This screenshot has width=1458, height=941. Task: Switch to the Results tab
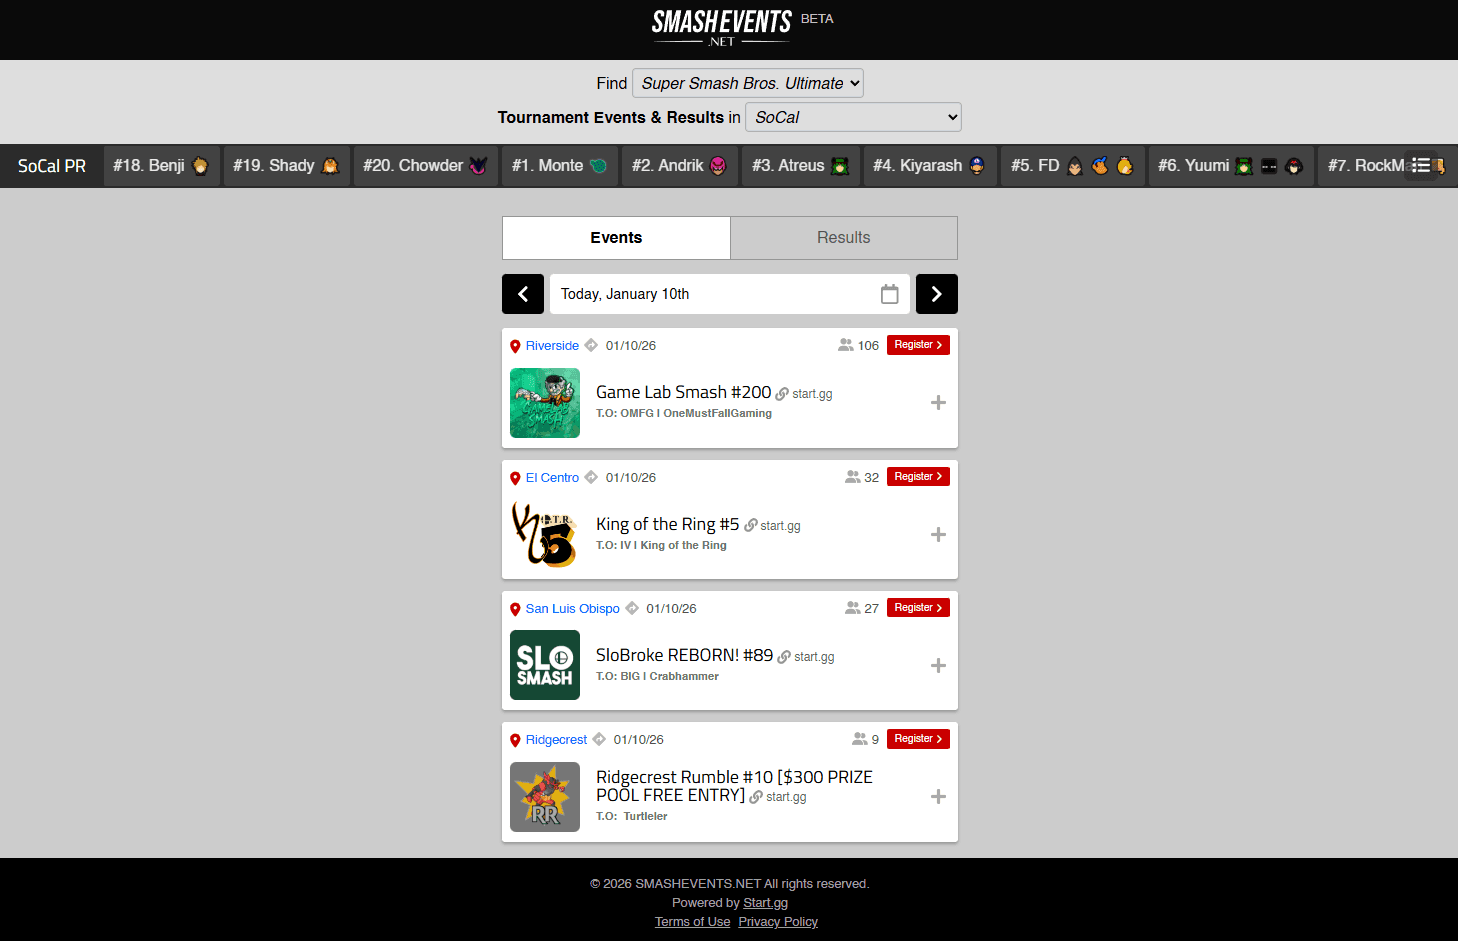point(843,238)
